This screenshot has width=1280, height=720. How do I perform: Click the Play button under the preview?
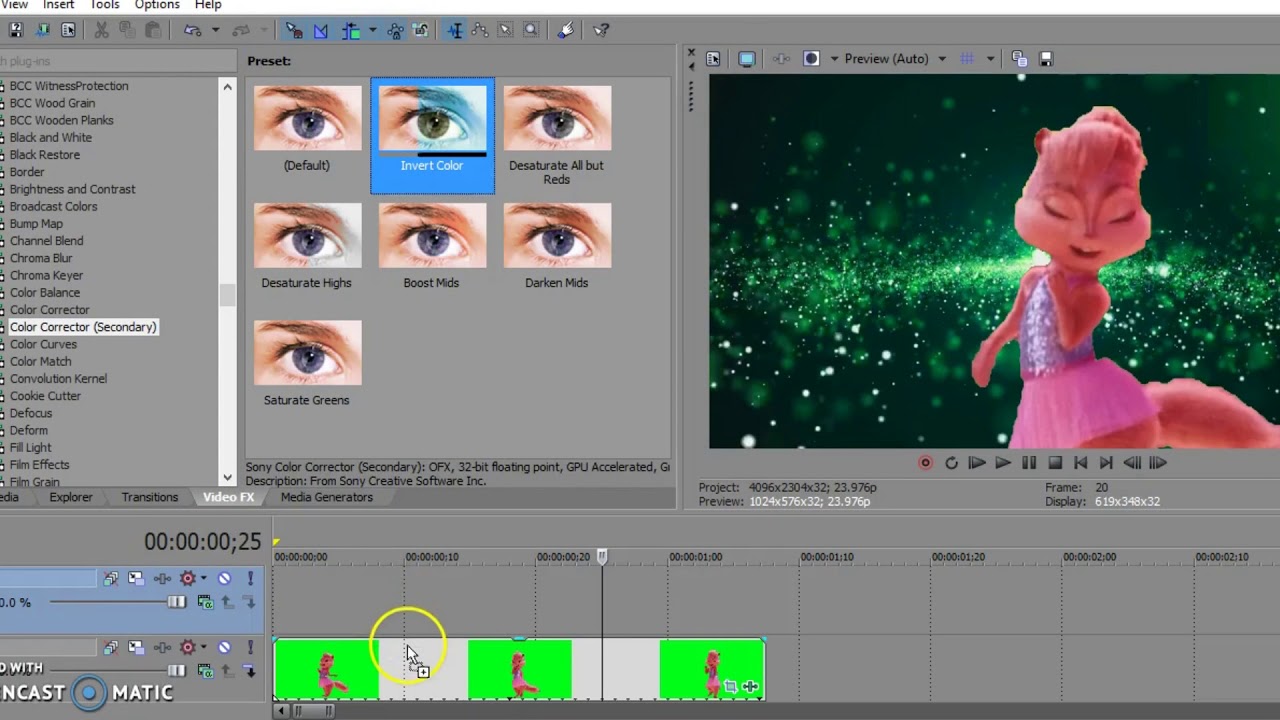1003,463
